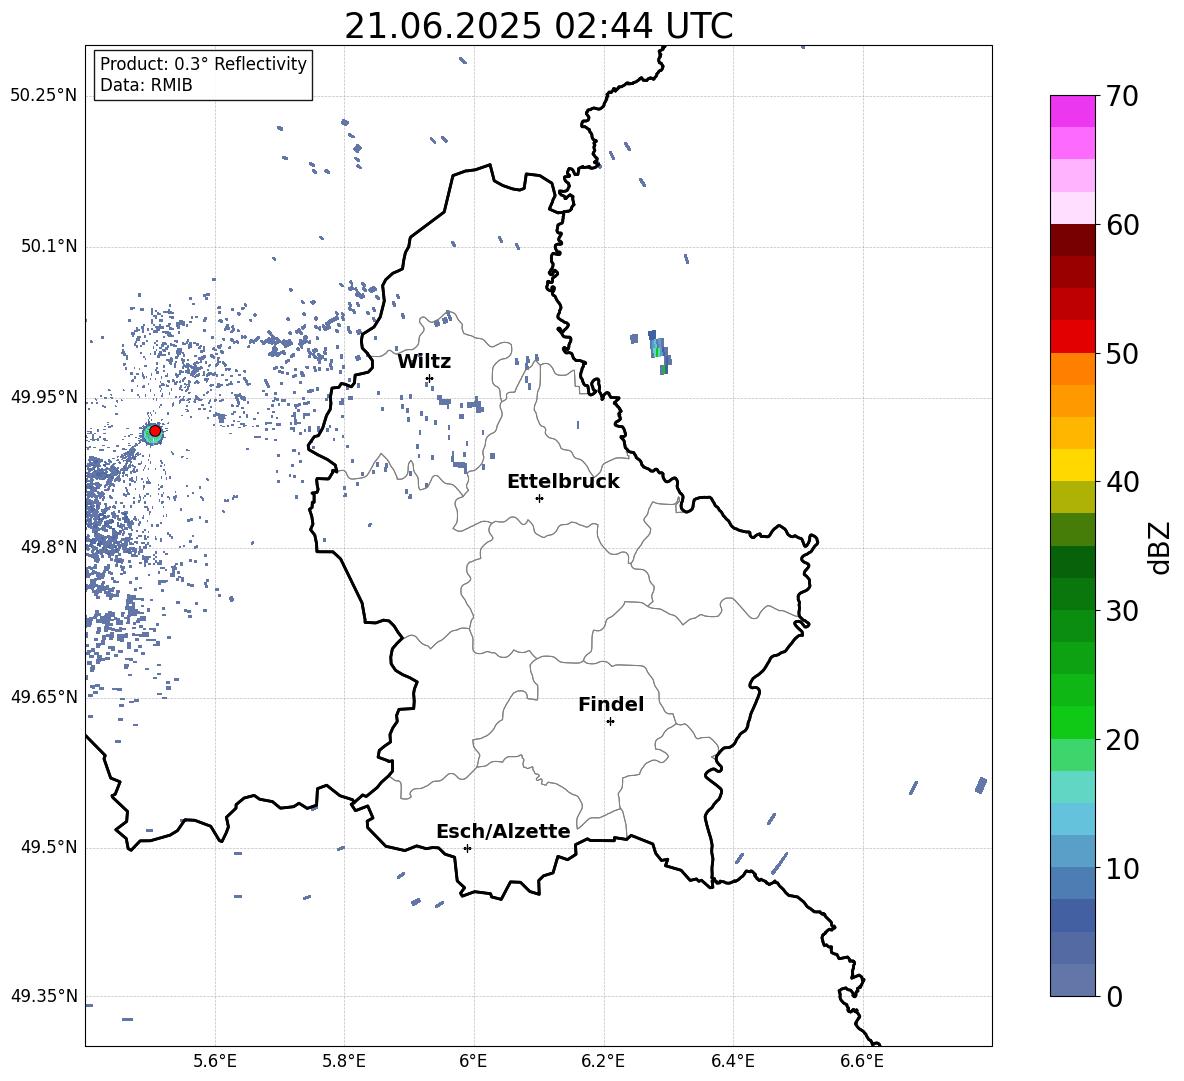
Task: Pick the magenta swatch at top of colorbar
Action: coord(1072,111)
